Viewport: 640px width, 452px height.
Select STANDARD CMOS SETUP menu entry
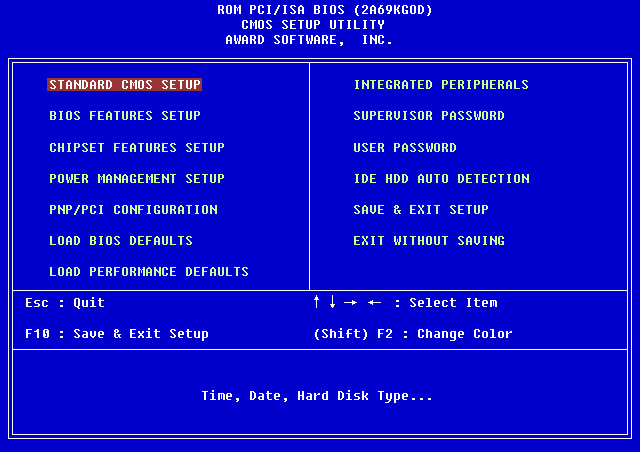pos(125,85)
